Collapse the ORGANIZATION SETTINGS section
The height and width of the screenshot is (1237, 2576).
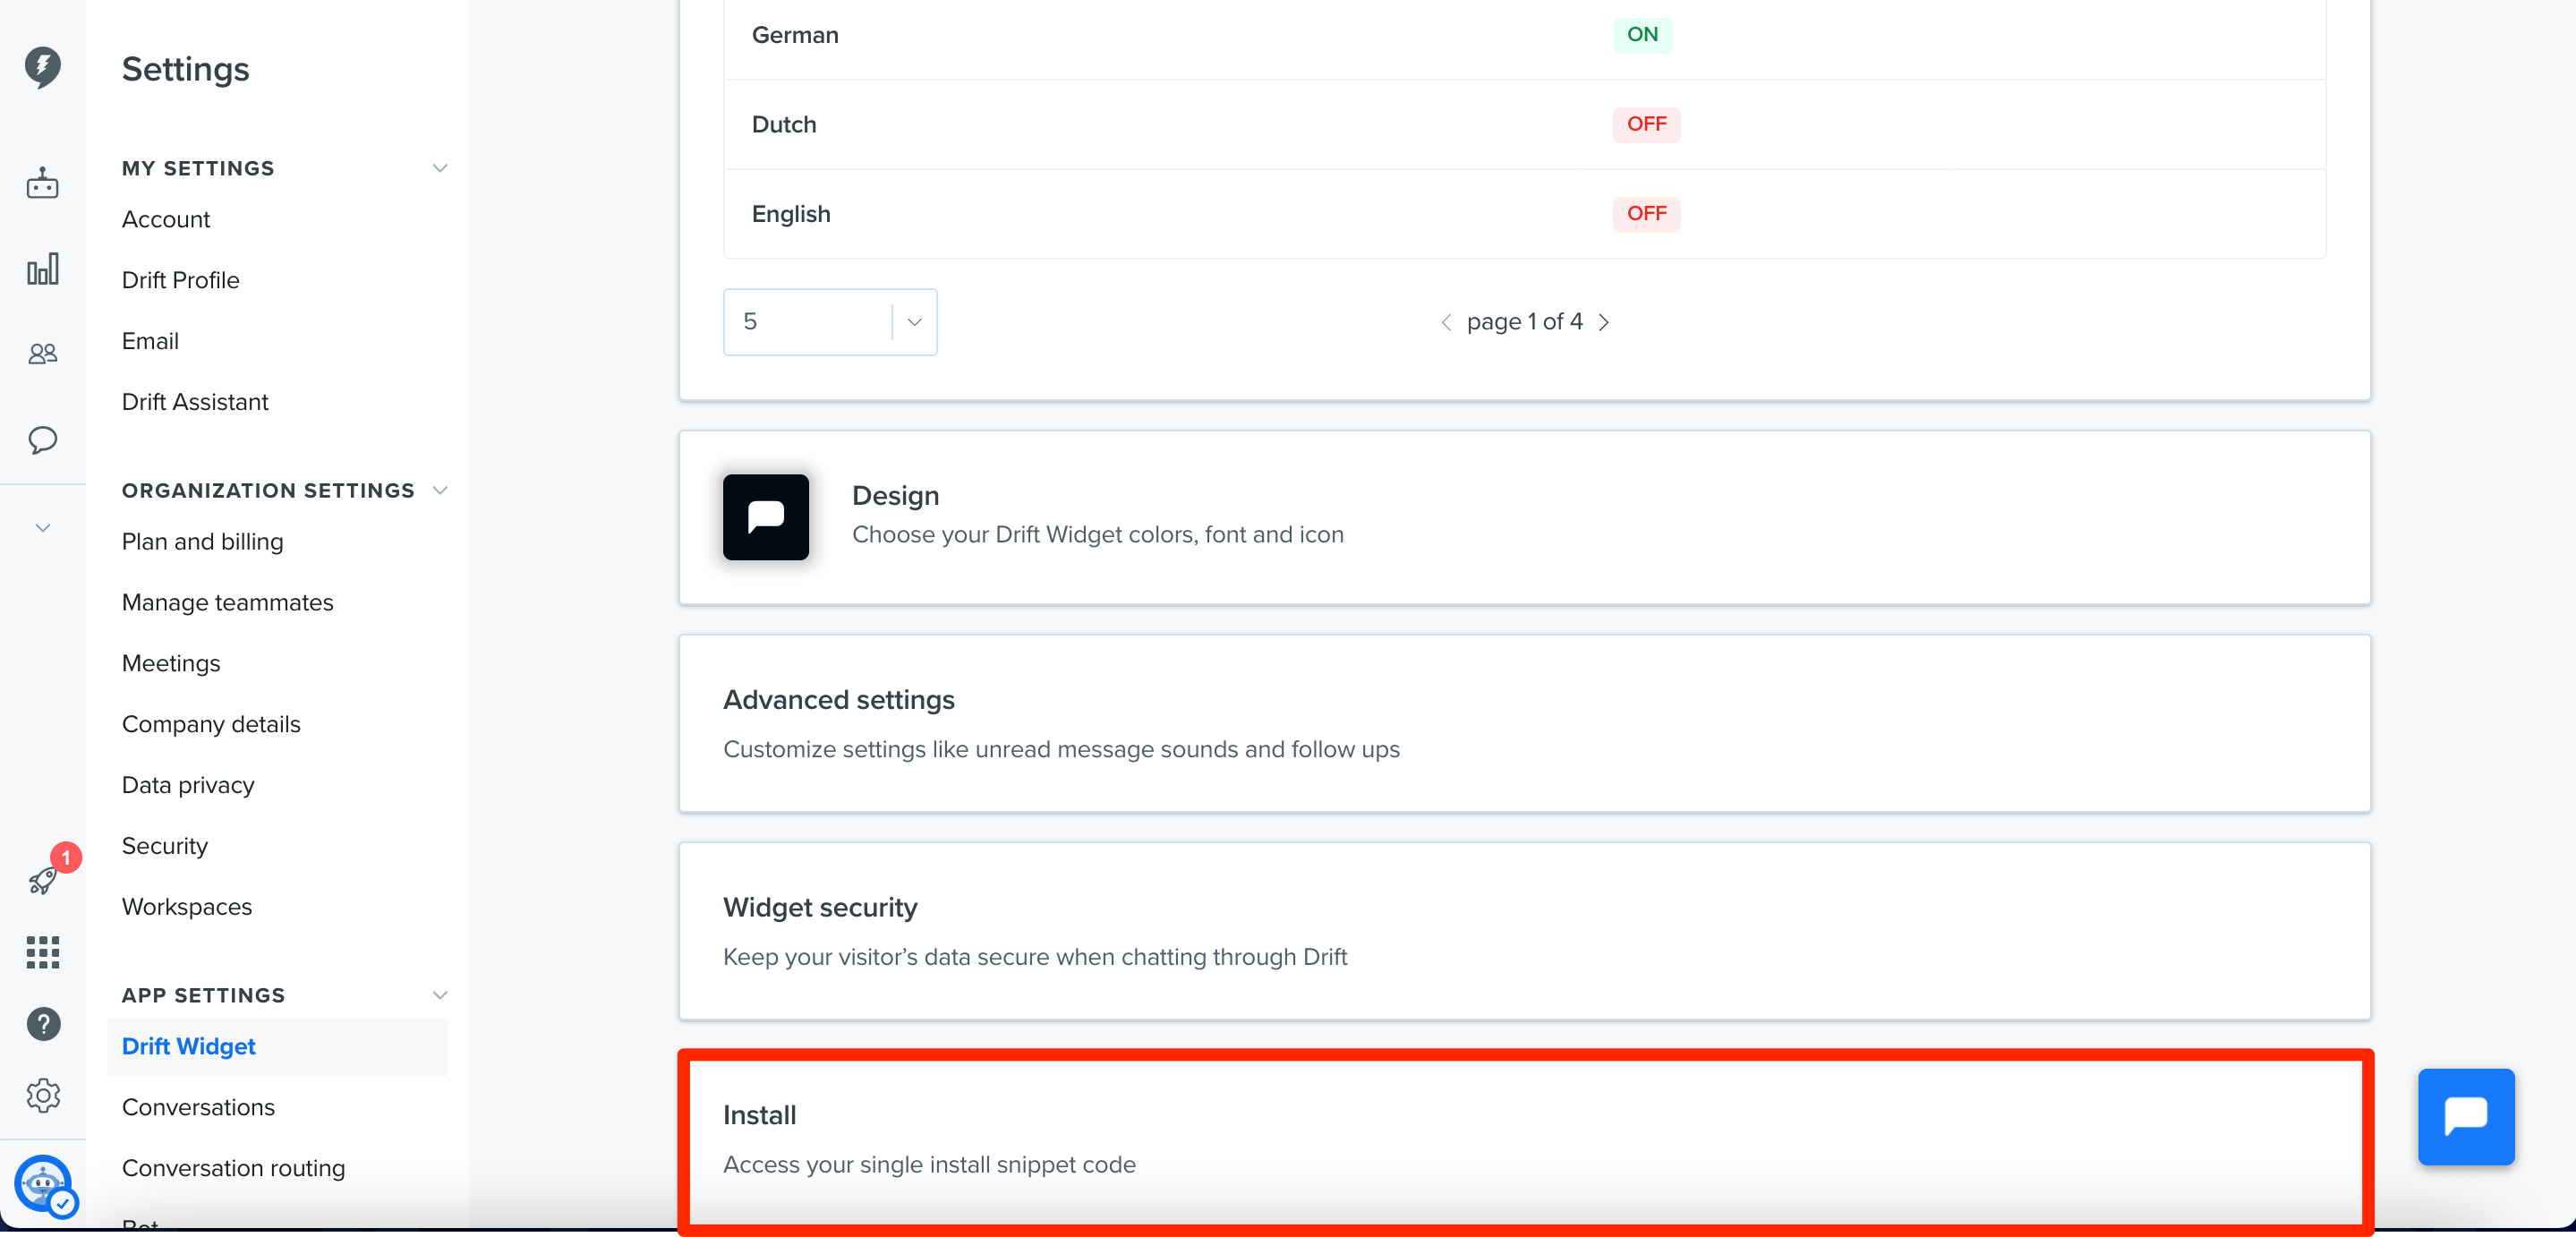[440, 490]
